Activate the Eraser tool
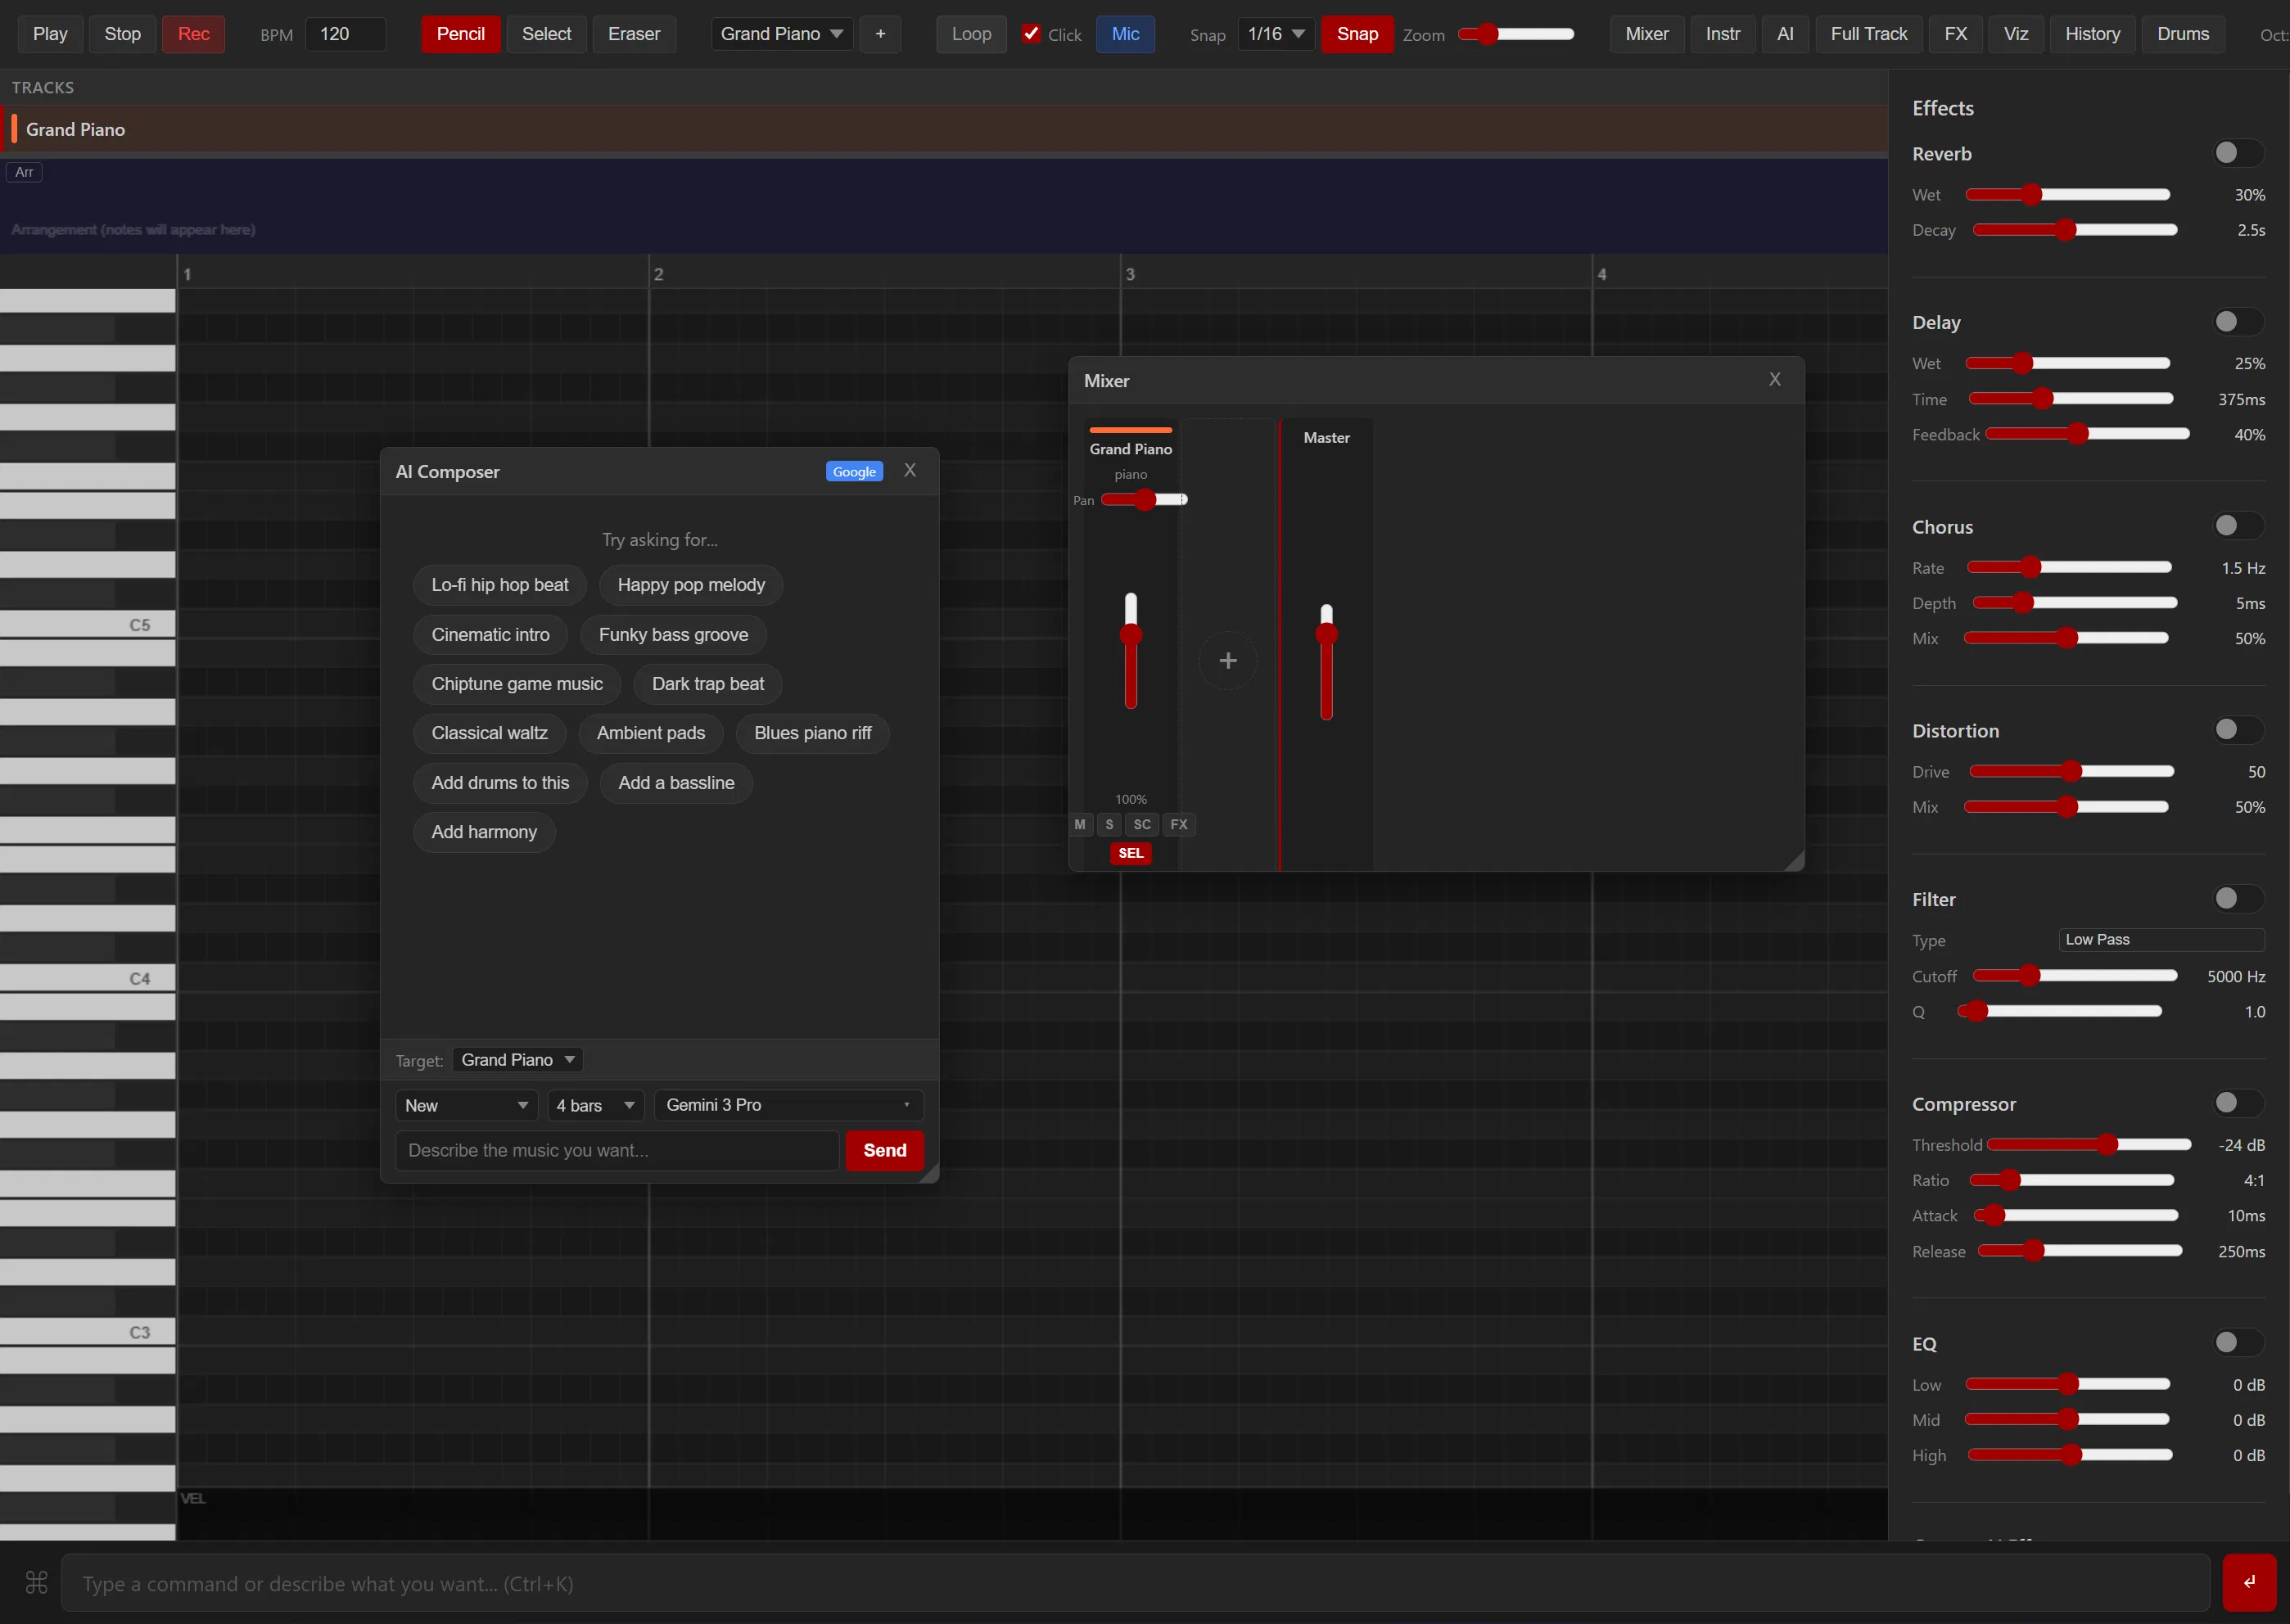This screenshot has width=2290, height=1624. tap(633, 33)
